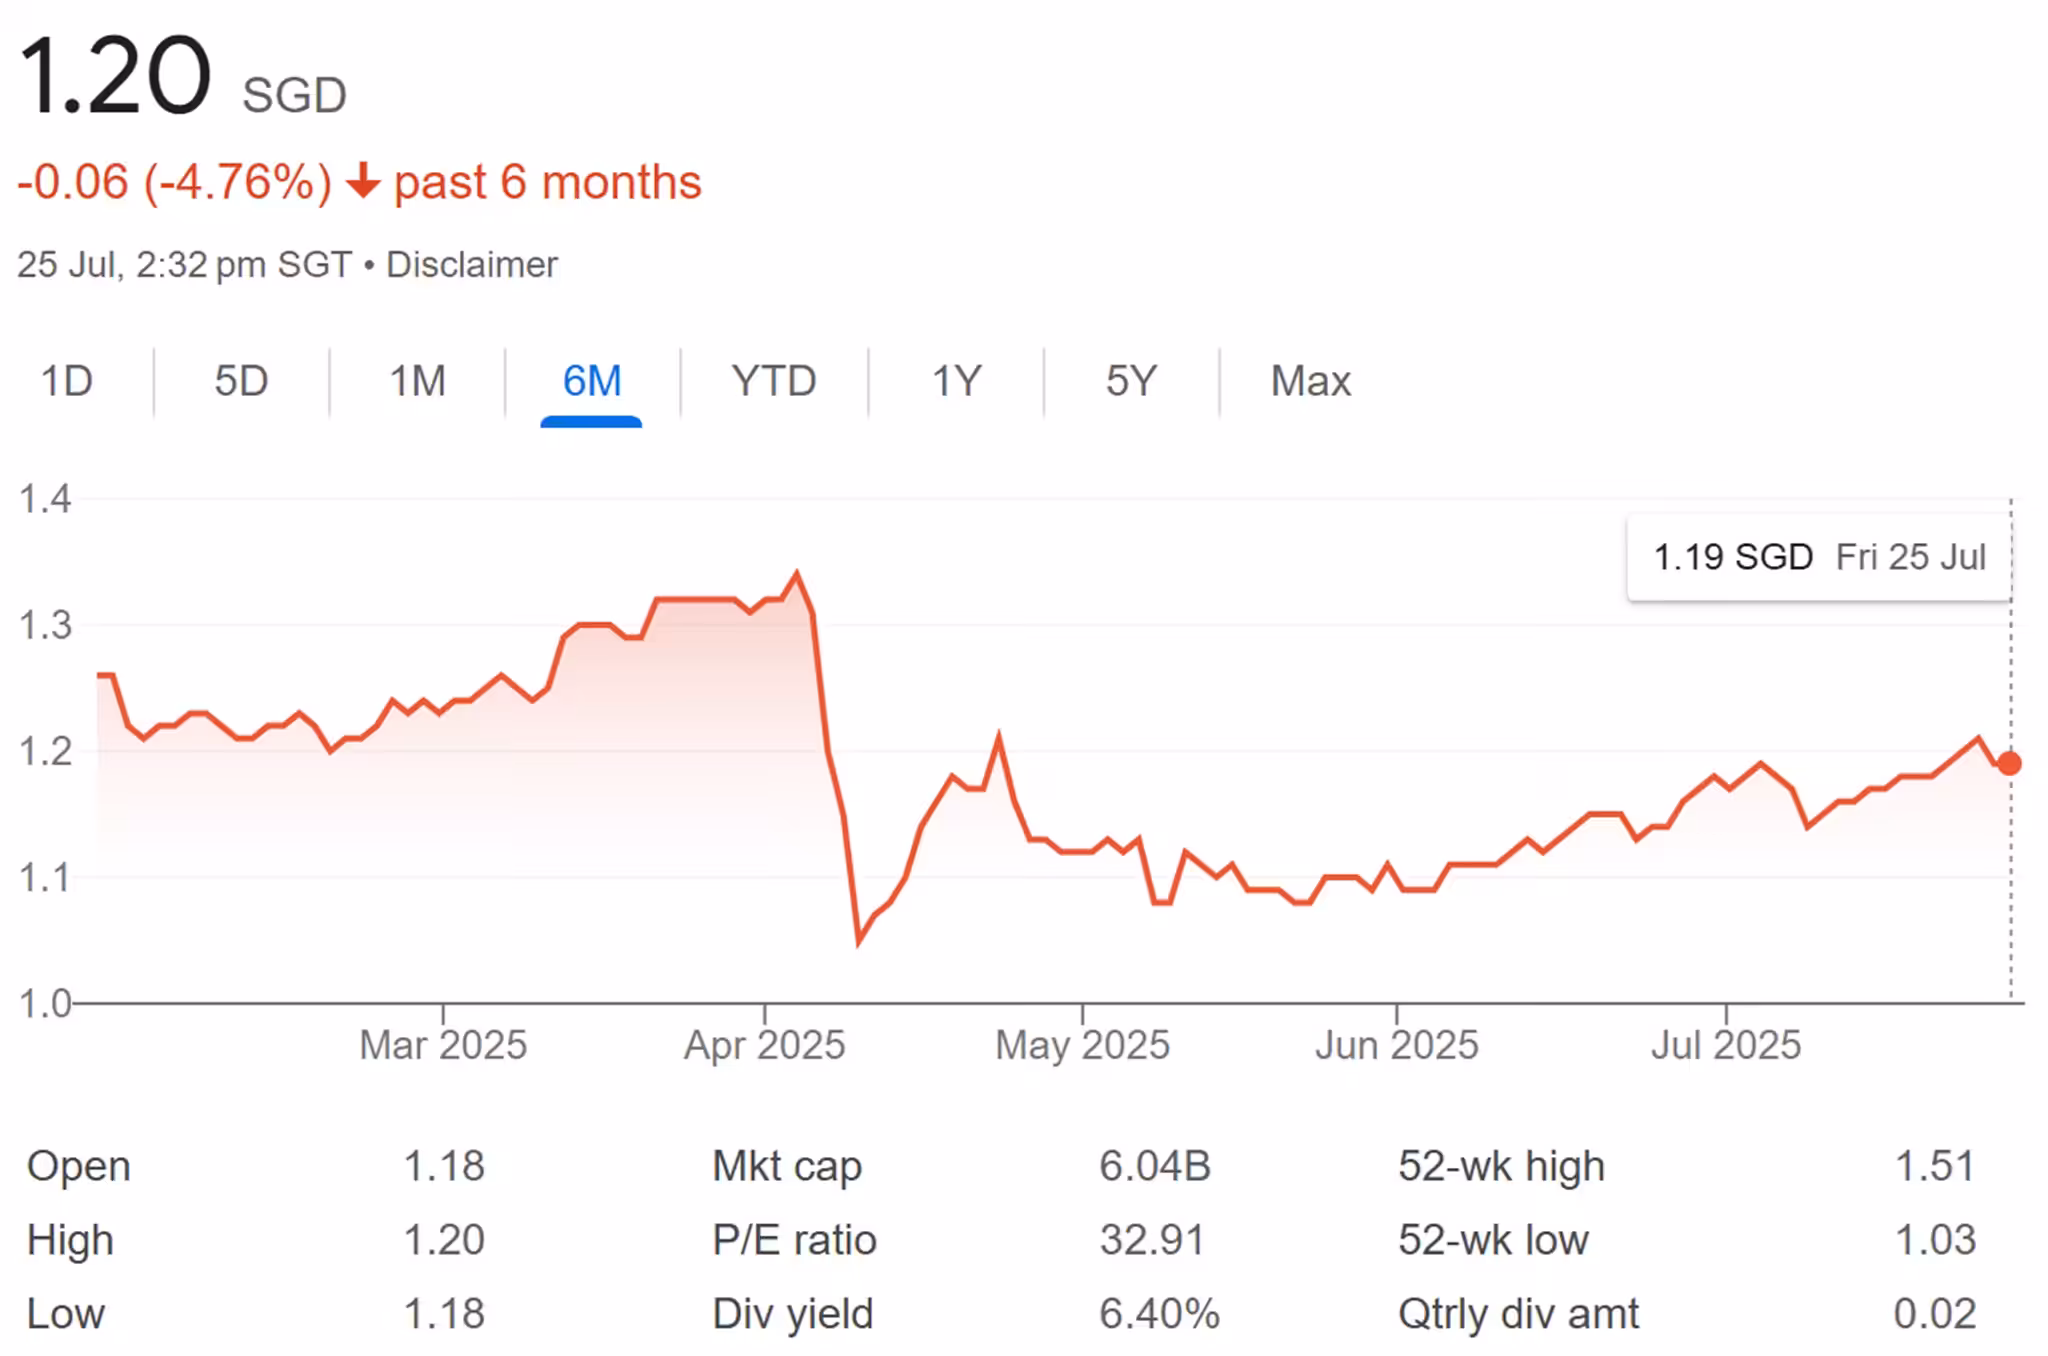The width and height of the screenshot is (2048, 1356).
Task: Click the active 6M tab
Action: 591,381
